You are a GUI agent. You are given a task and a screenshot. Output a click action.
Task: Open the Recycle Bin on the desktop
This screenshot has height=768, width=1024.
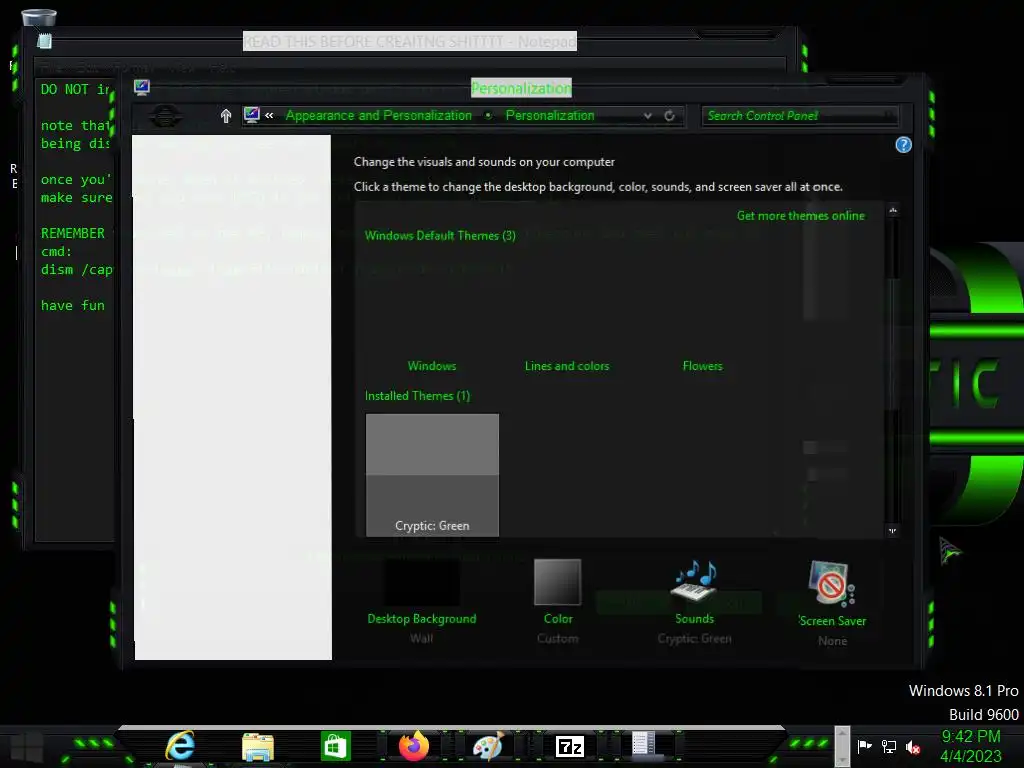pos(39,18)
